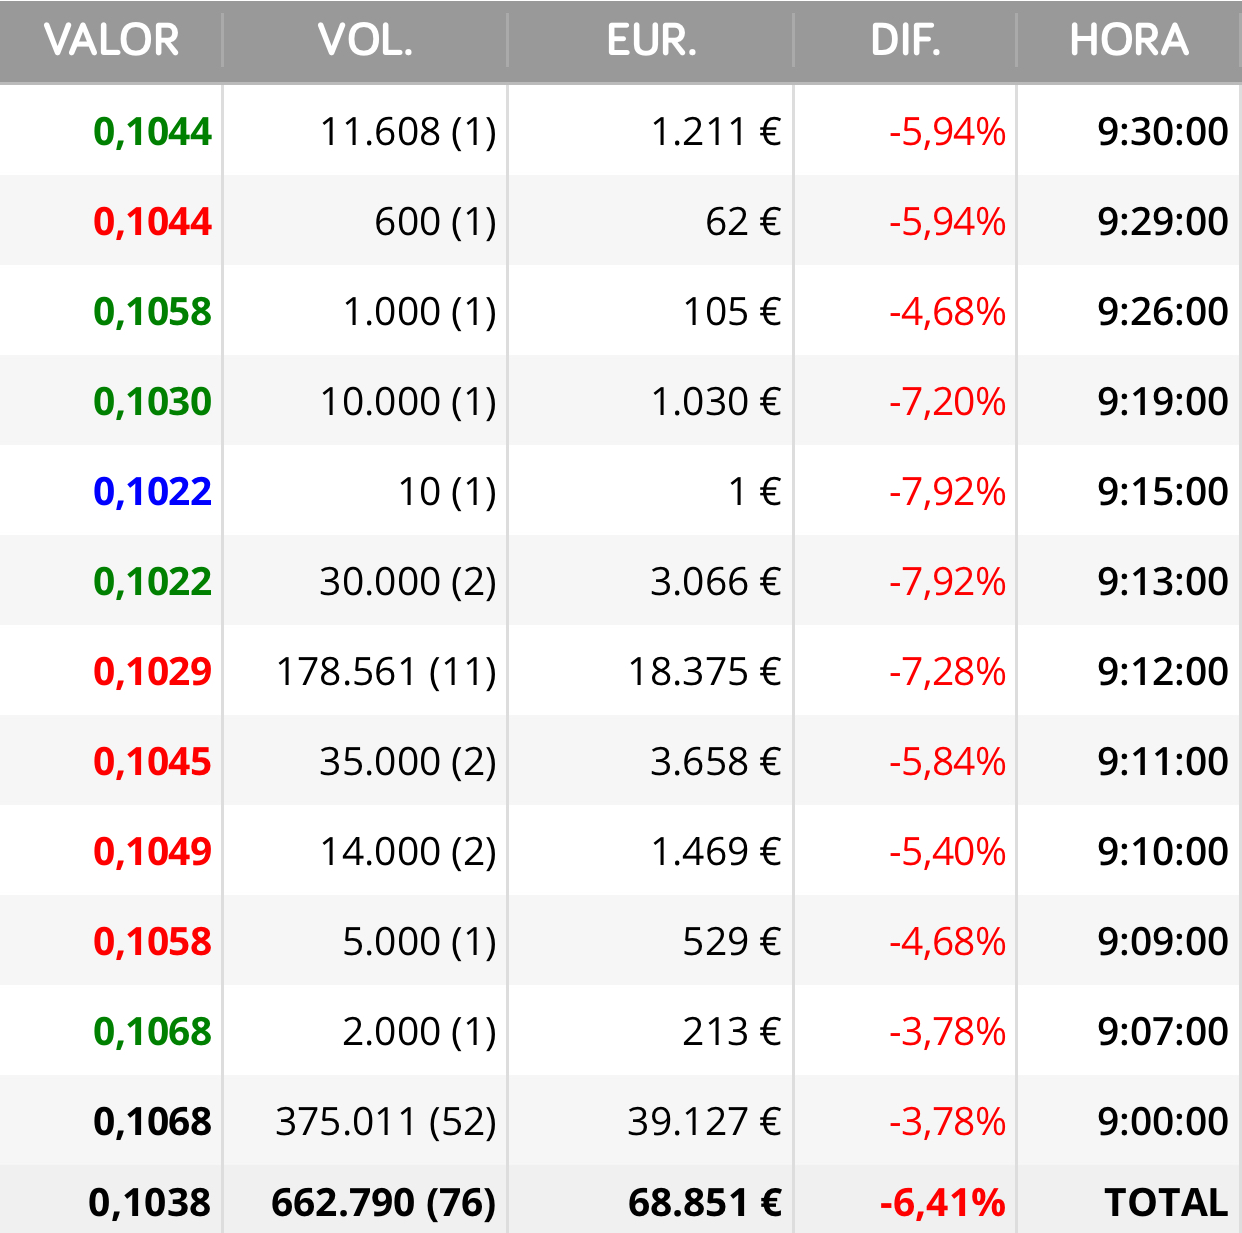
Task: Click volume 375.011 (52) cell
Action: point(386,1121)
